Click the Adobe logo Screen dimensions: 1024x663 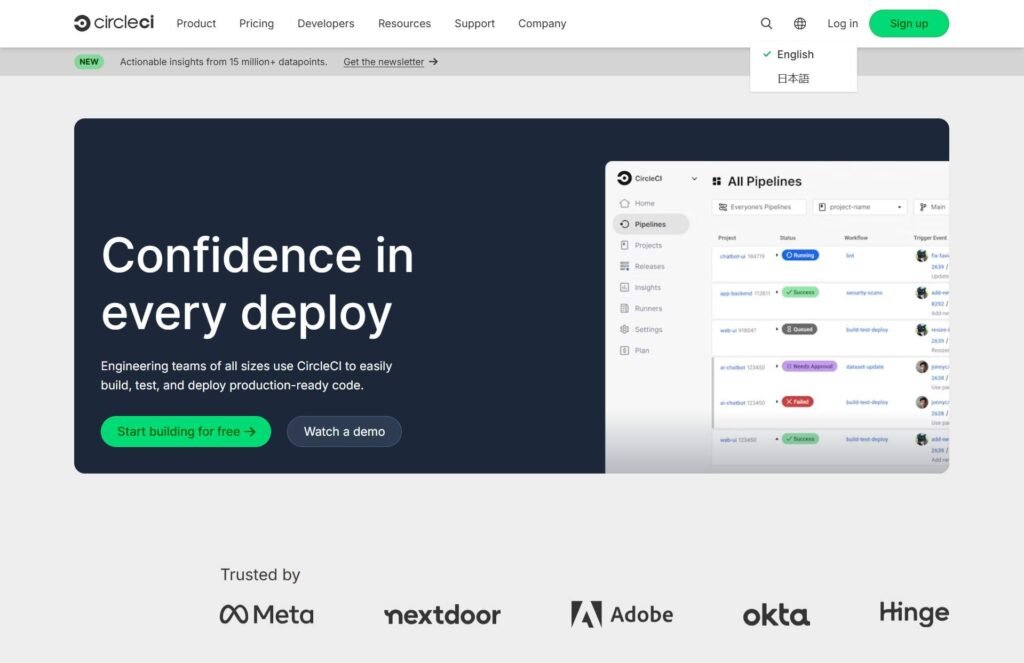pyautogui.click(x=622, y=615)
